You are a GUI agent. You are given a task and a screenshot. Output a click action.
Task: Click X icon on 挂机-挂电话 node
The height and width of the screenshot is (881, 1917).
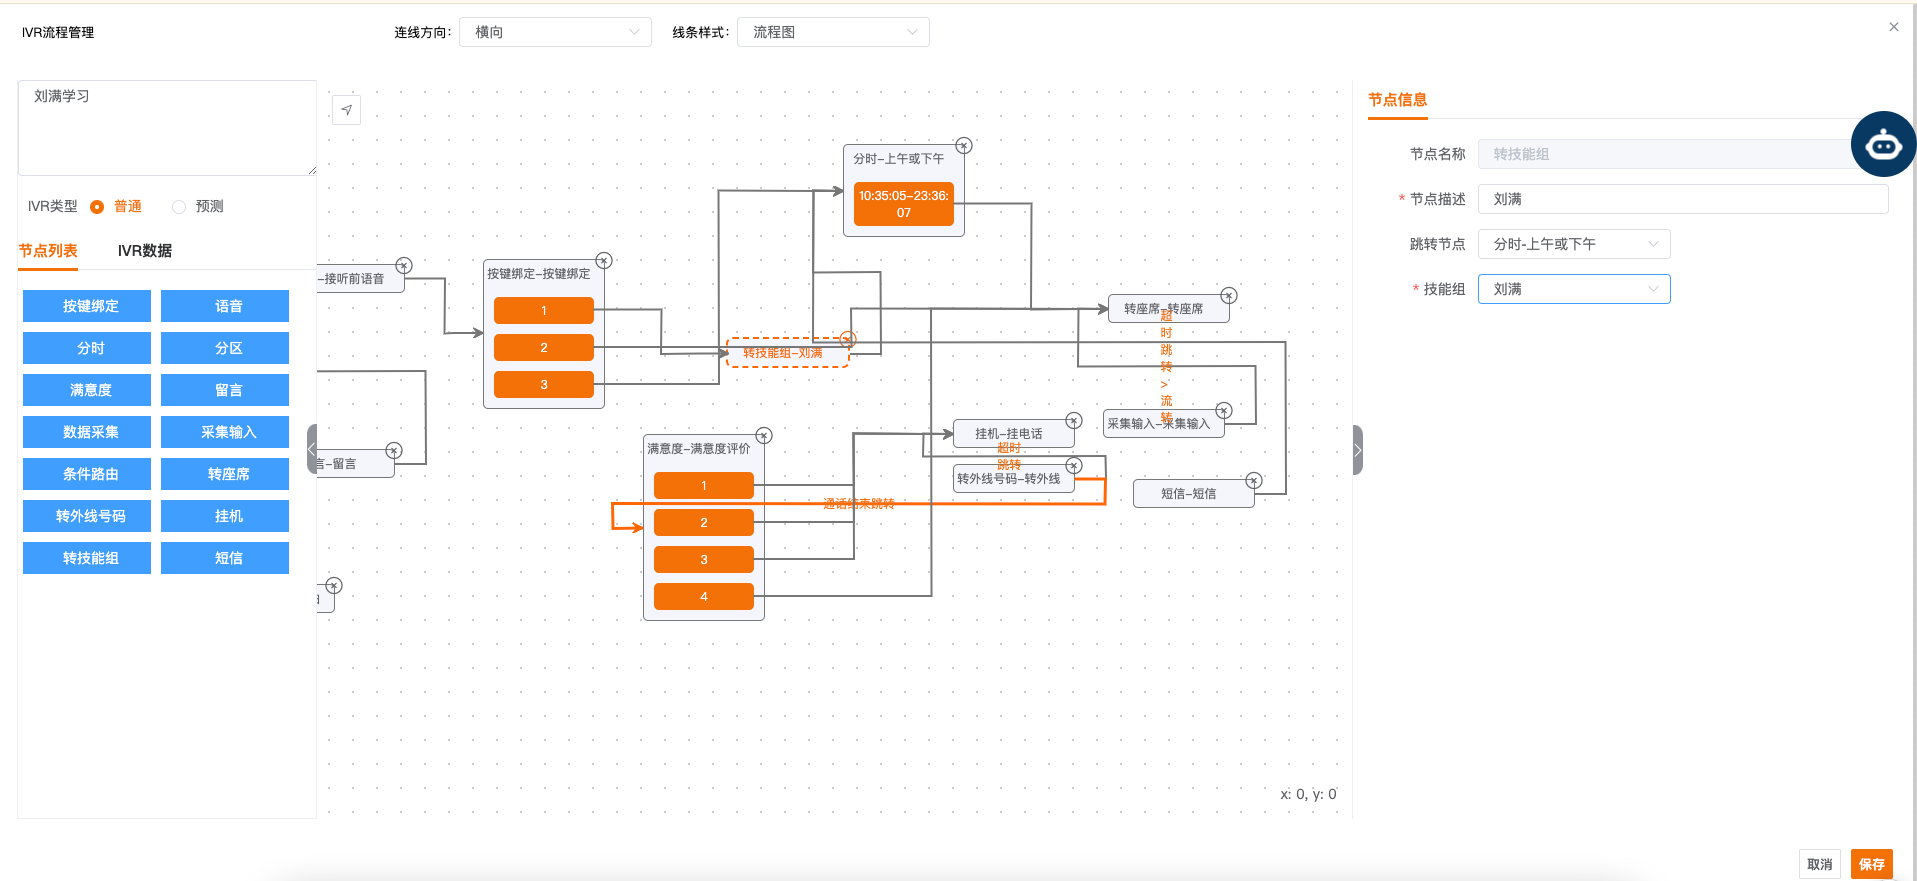1073,421
